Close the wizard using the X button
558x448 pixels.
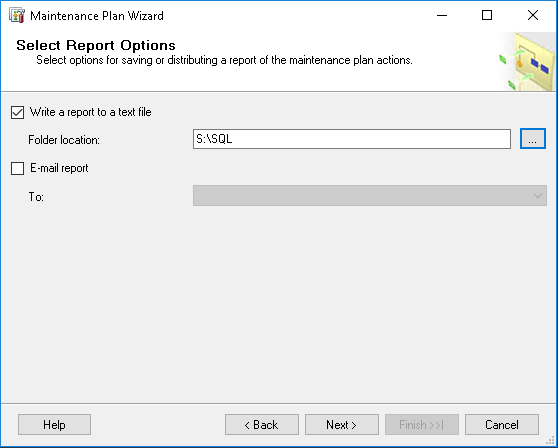[x=533, y=15]
